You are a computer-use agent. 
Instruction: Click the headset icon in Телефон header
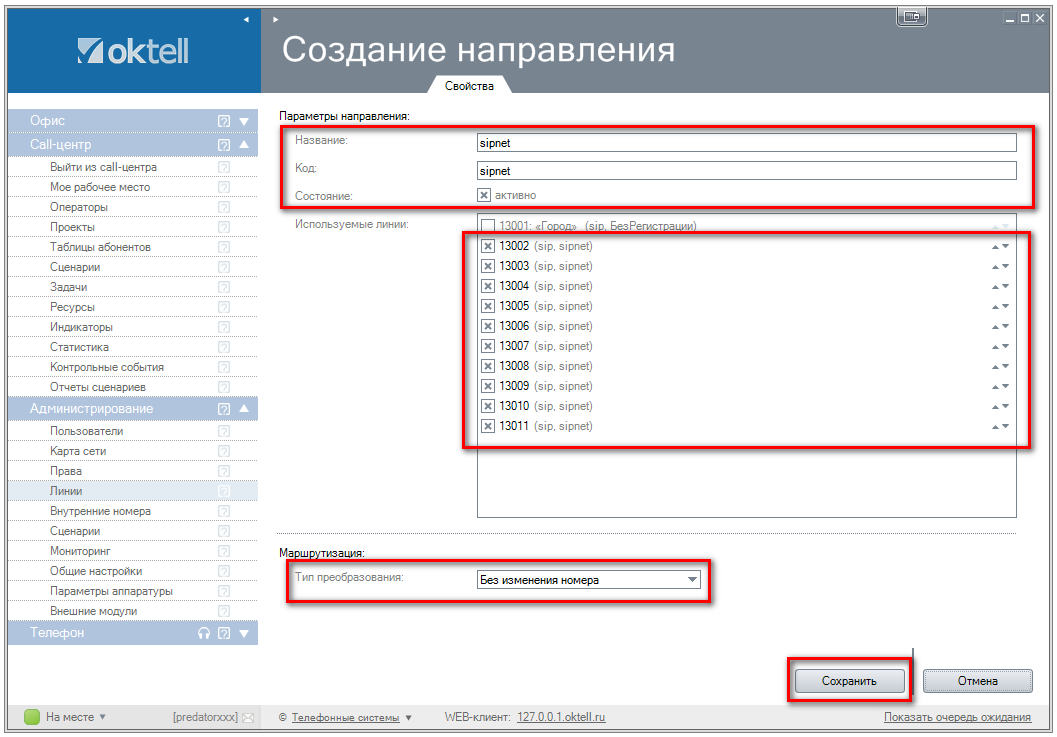204,633
